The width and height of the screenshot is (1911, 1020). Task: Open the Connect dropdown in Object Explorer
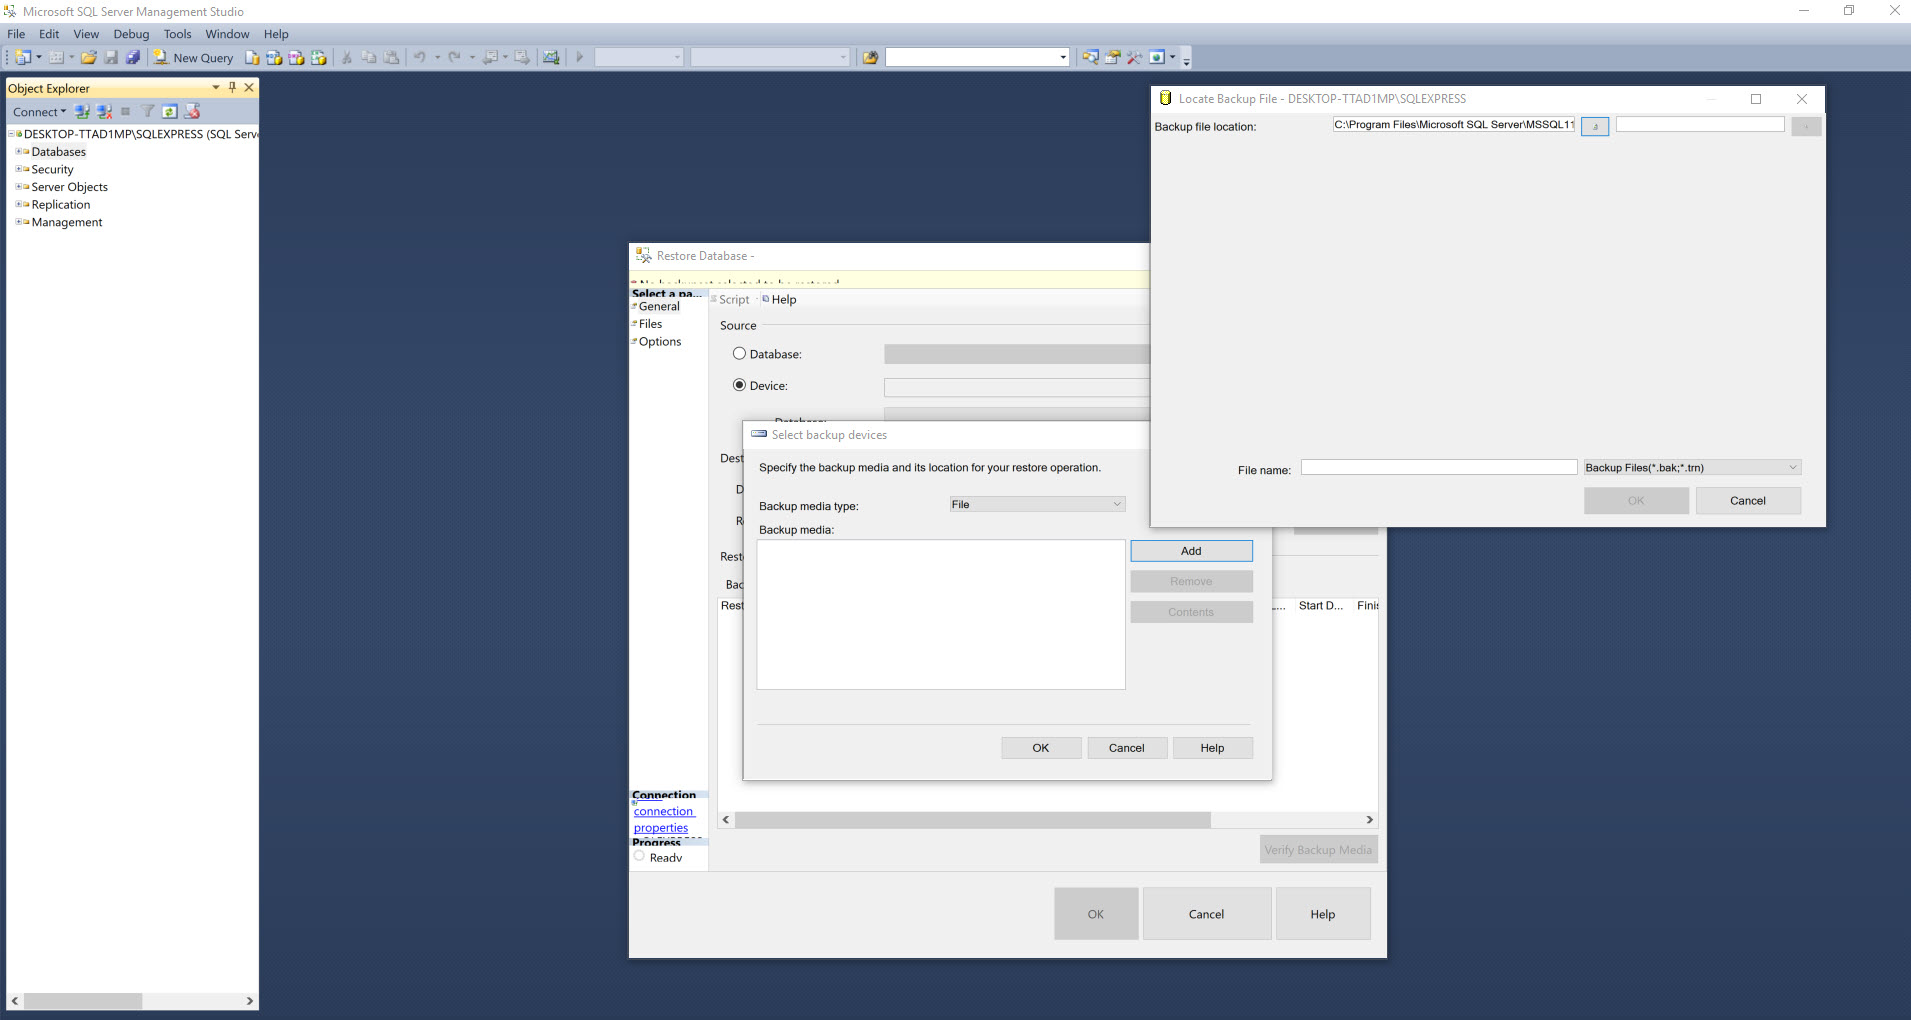click(x=39, y=112)
